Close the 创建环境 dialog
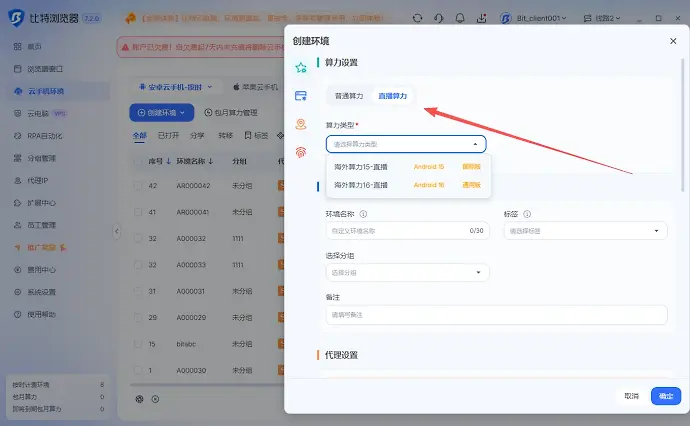Viewport: 690px width, 426px height. [673, 41]
